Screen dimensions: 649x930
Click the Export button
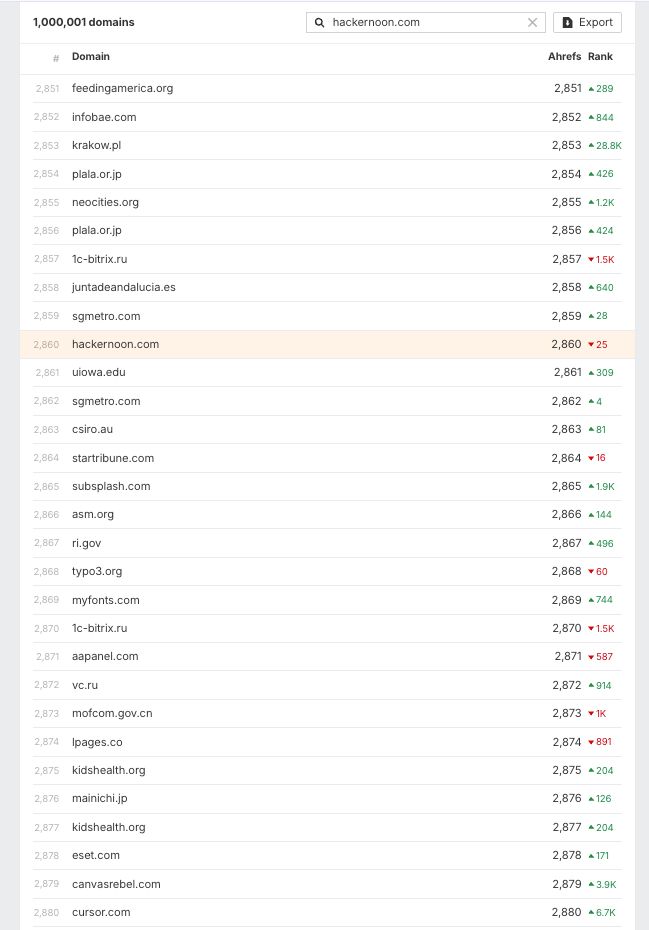pos(587,22)
